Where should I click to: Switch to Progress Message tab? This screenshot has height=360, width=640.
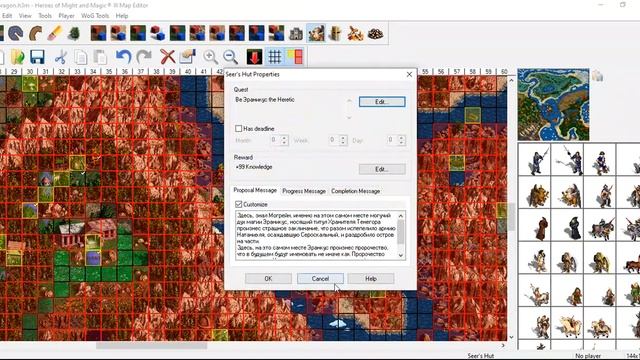[304, 191]
